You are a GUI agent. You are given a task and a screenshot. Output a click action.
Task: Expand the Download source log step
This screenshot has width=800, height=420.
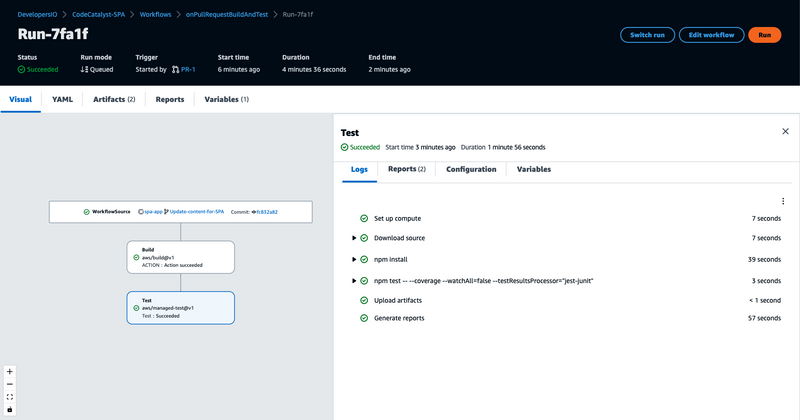354,238
